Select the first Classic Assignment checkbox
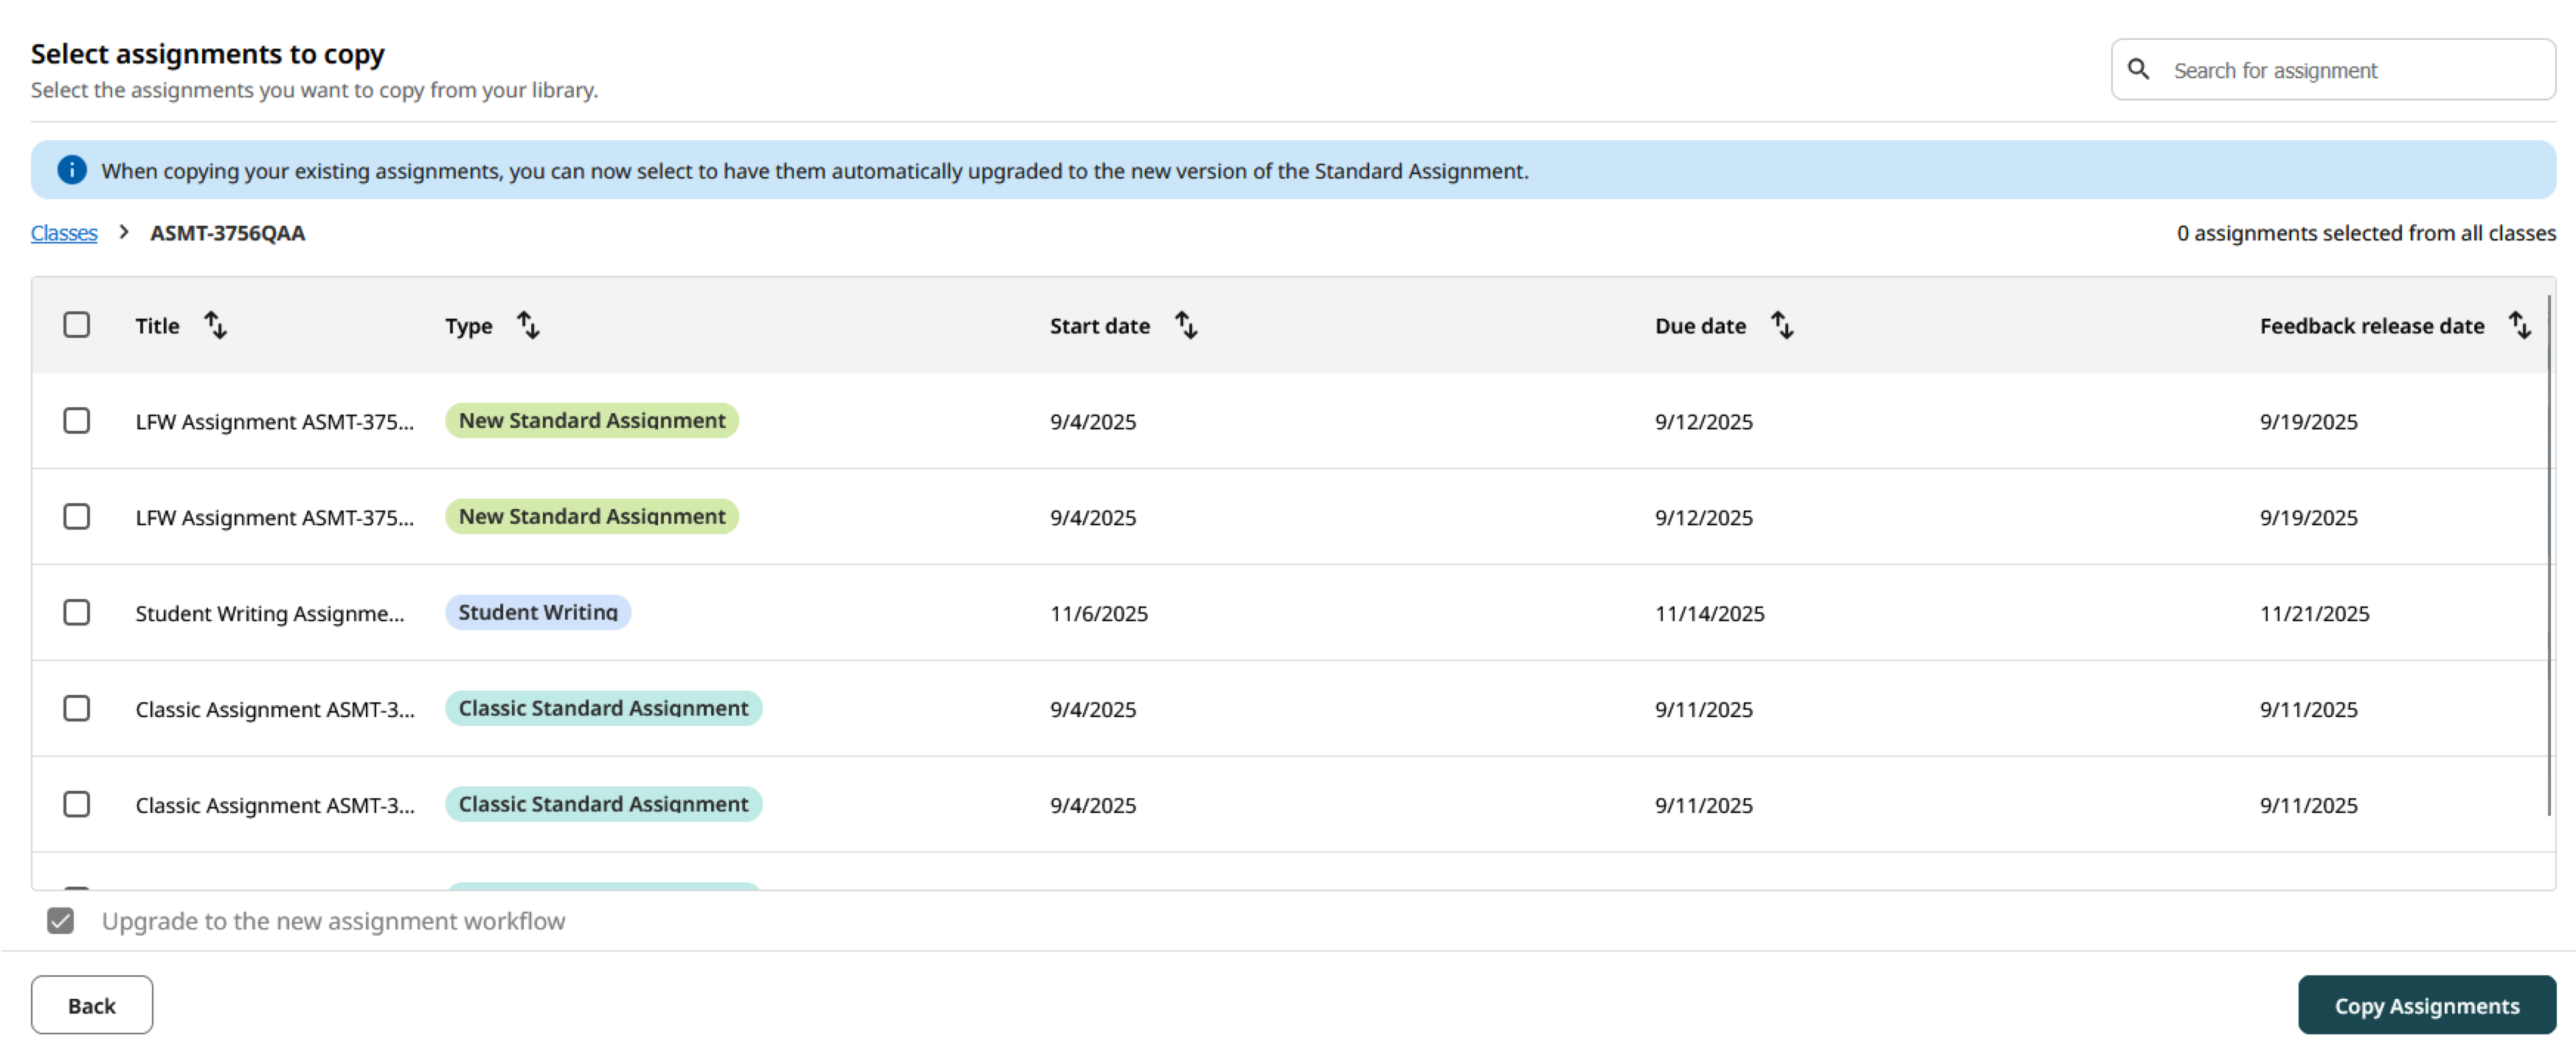Viewport: 2576px width, 1052px height. (x=77, y=708)
